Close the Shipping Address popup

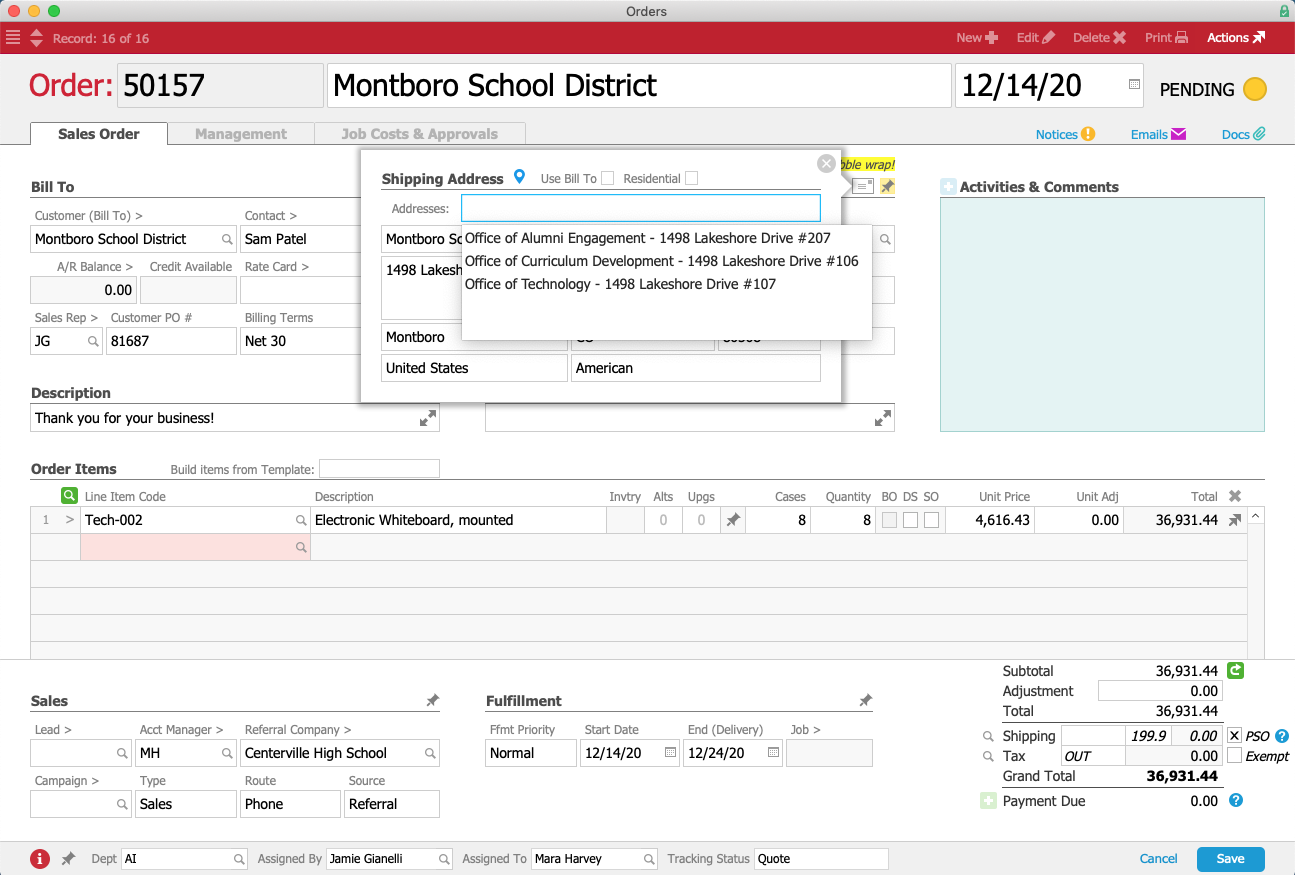coord(826,164)
